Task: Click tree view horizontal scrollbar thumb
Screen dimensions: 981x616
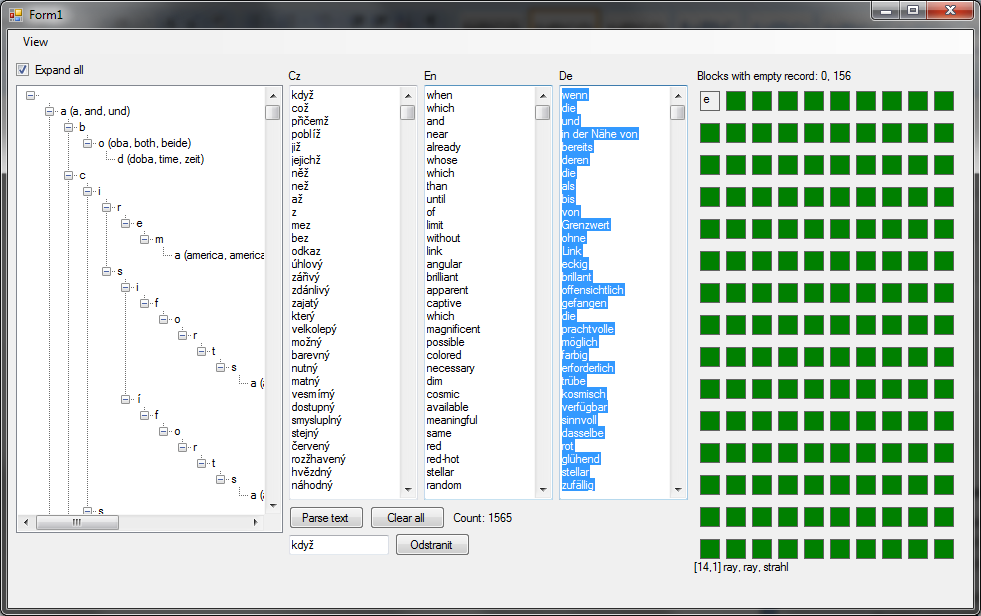Action: click(77, 522)
